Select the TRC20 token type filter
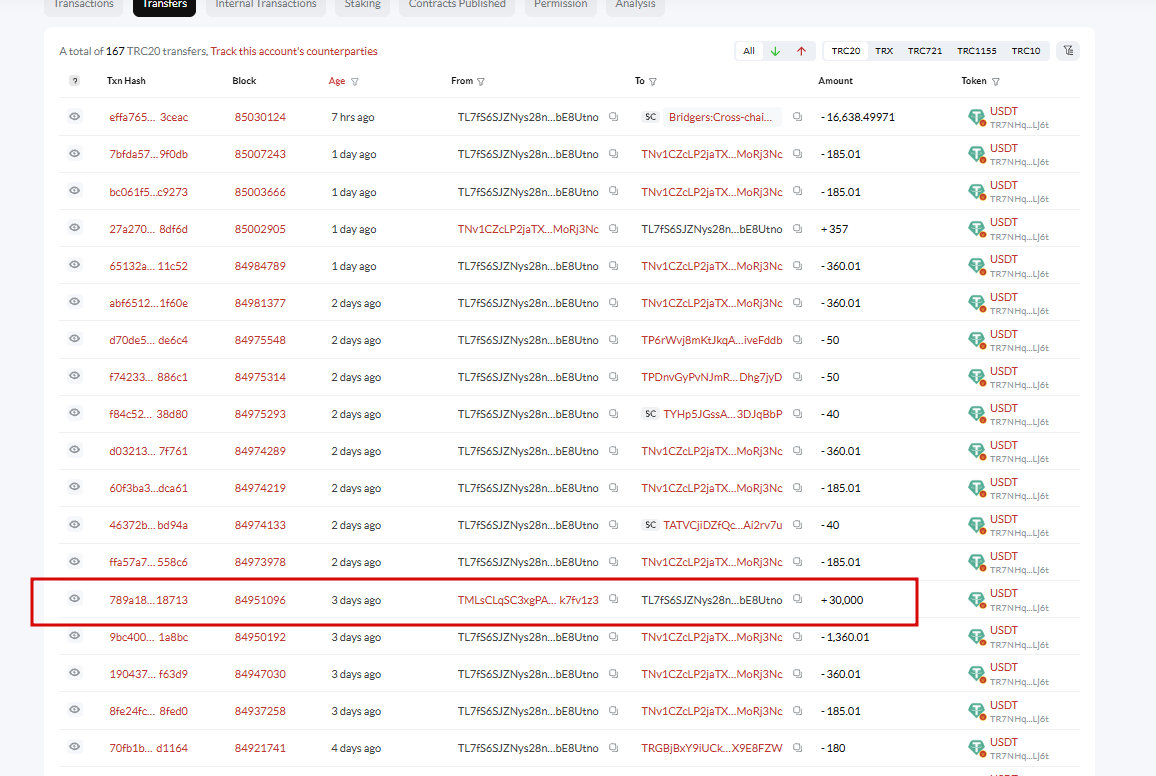The width and height of the screenshot is (1156, 776). pyautogui.click(x=846, y=51)
